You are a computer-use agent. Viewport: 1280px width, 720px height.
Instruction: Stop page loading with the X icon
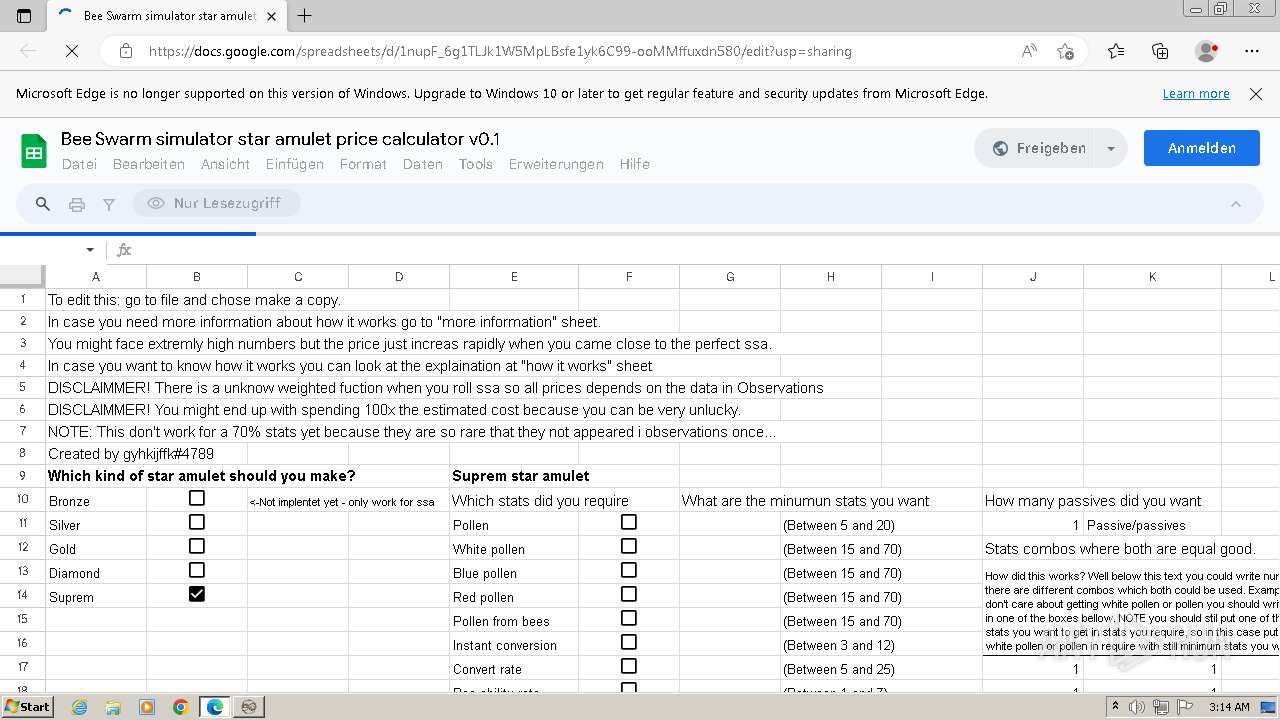[72, 51]
